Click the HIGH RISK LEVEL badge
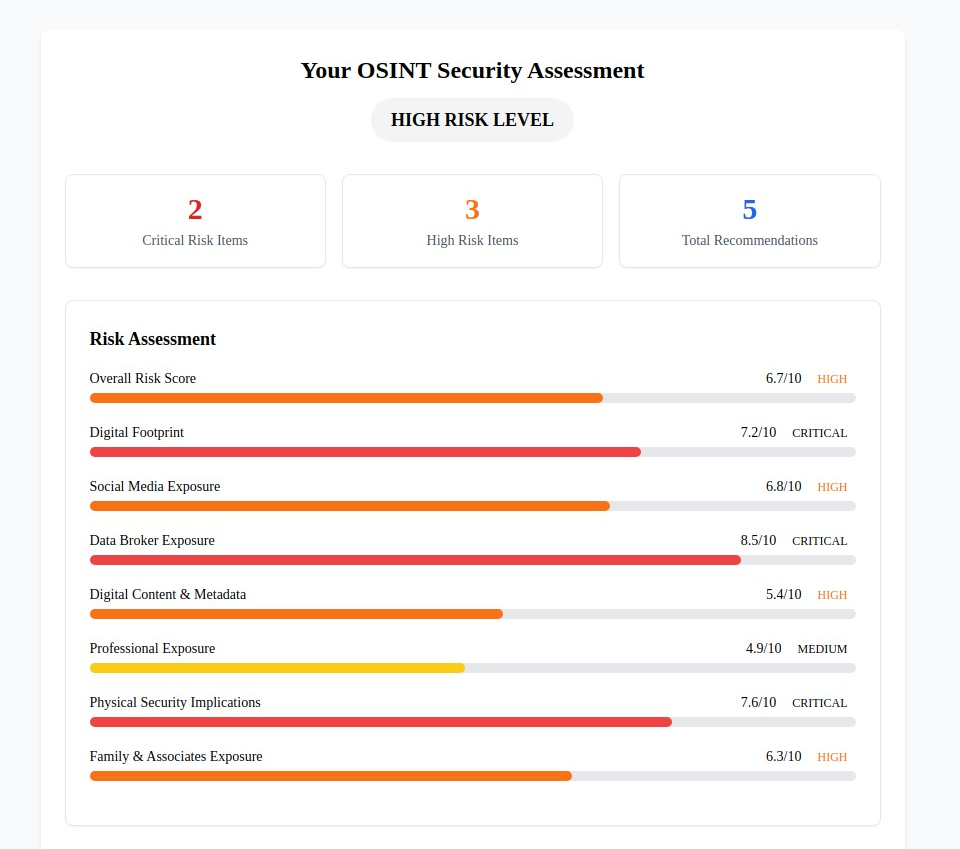 click(x=472, y=120)
